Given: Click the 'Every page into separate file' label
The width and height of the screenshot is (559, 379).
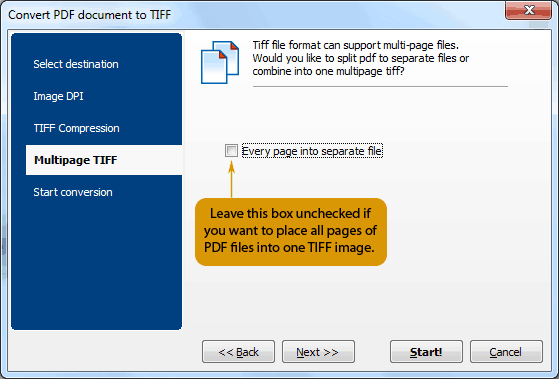Looking at the screenshot, I should click(312, 151).
